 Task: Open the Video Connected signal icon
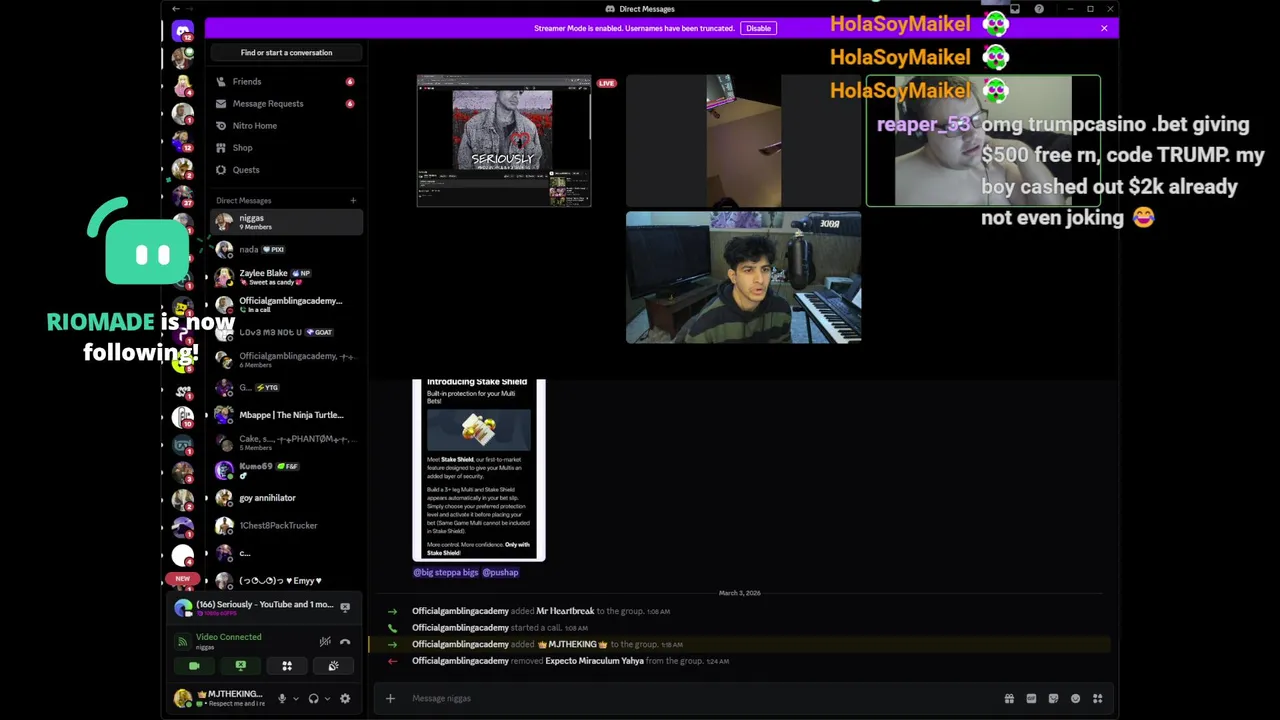pos(182,642)
